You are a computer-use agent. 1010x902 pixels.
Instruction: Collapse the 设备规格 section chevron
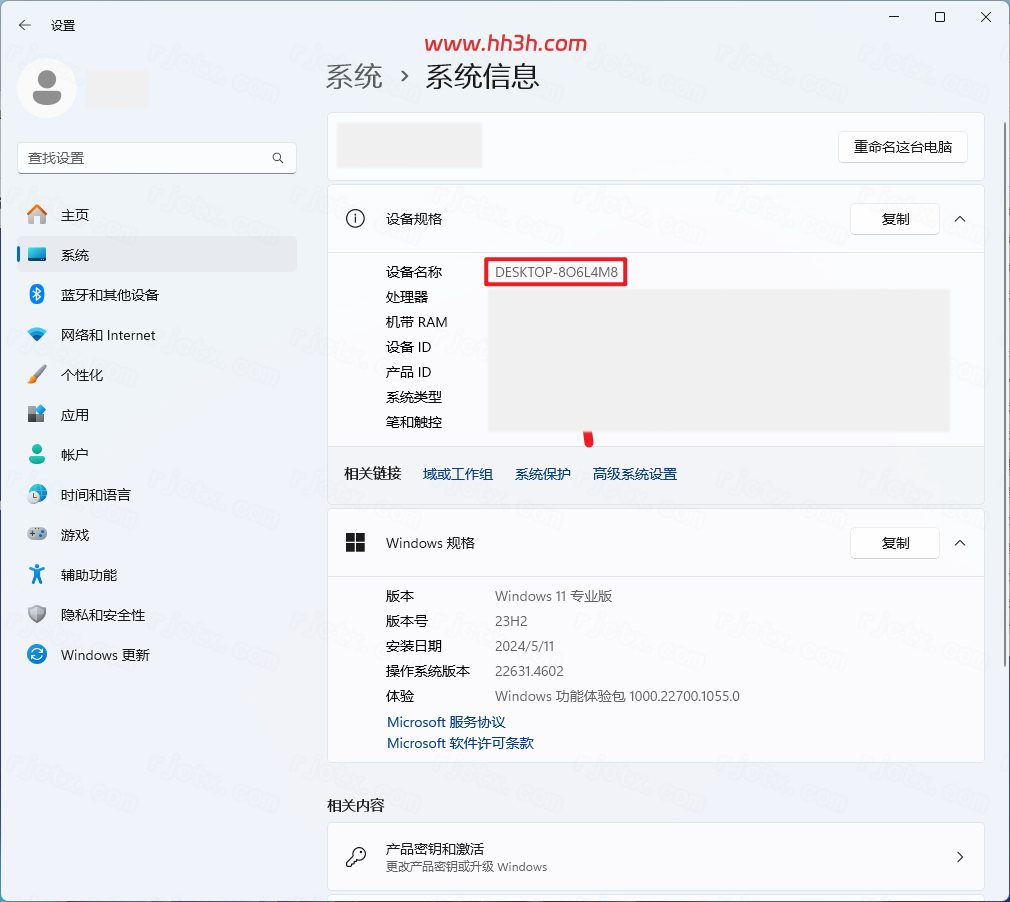tap(960, 219)
